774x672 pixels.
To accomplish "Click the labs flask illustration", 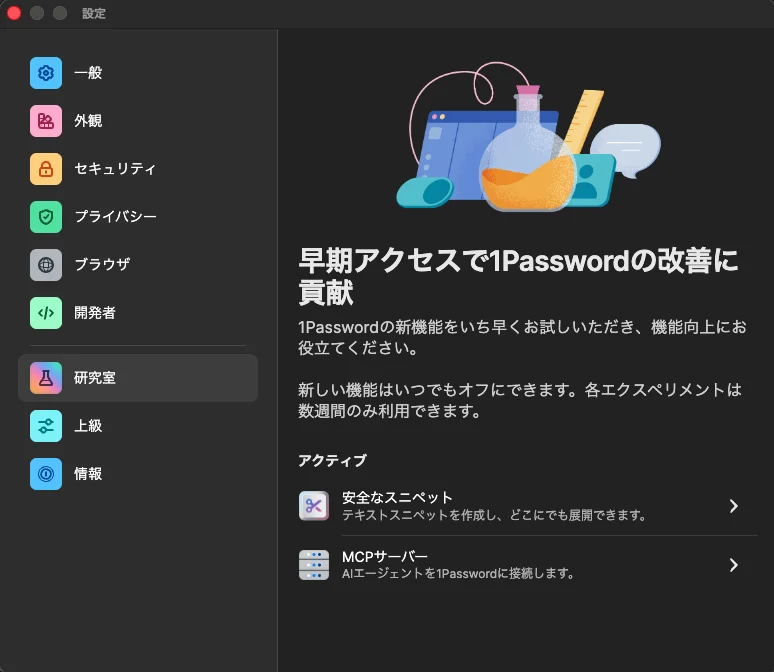I will [x=528, y=137].
